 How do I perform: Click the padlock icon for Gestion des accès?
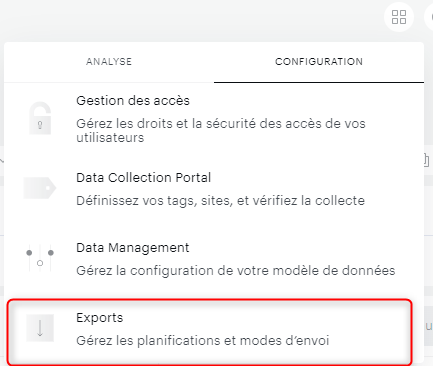point(40,118)
